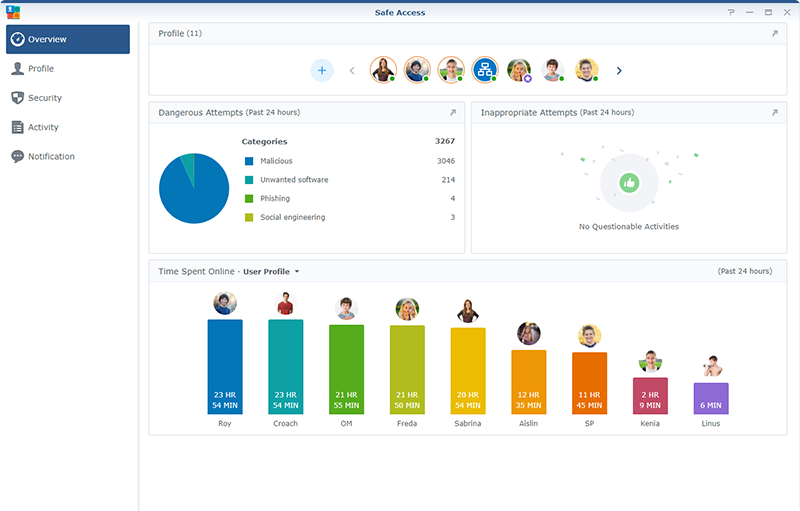Image resolution: width=800 pixels, height=511 pixels.
Task: Click the Activity list icon
Action: click(17, 127)
